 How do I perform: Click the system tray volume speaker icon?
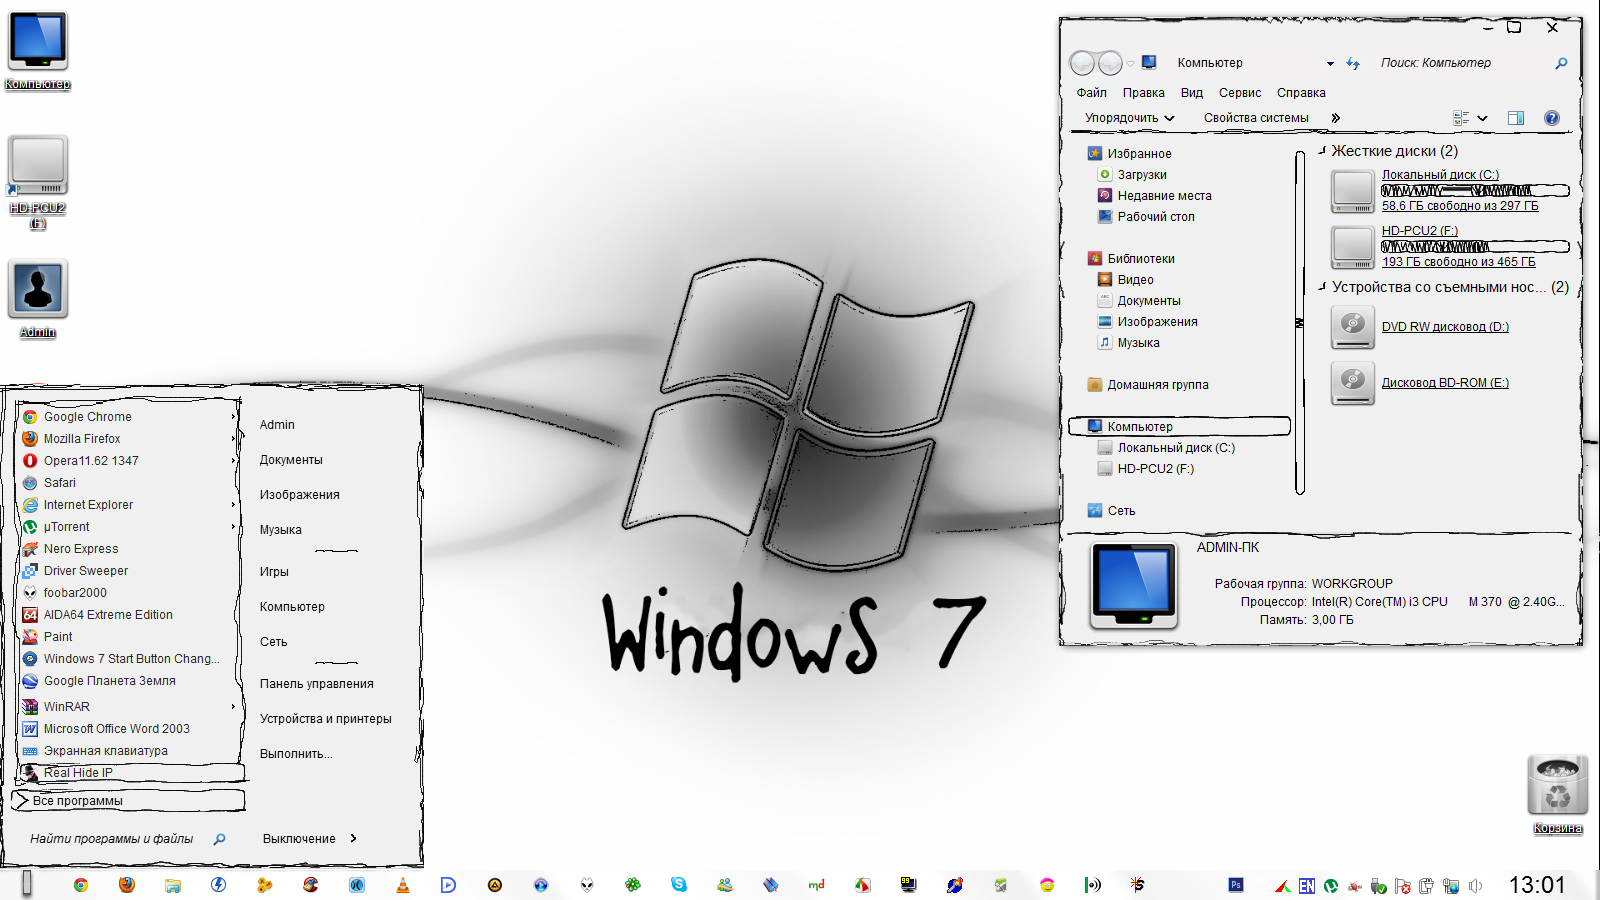tap(1476, 886)
